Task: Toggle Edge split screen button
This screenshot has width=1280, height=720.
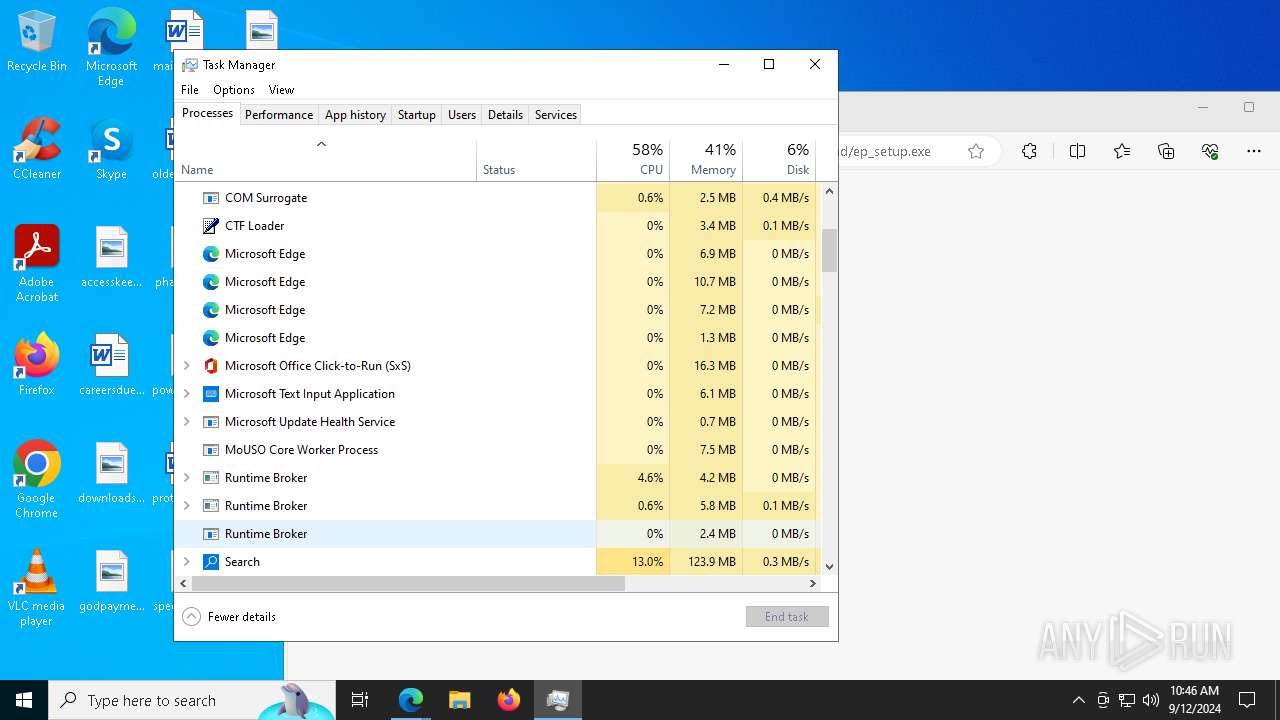Action: (1077, 151)
